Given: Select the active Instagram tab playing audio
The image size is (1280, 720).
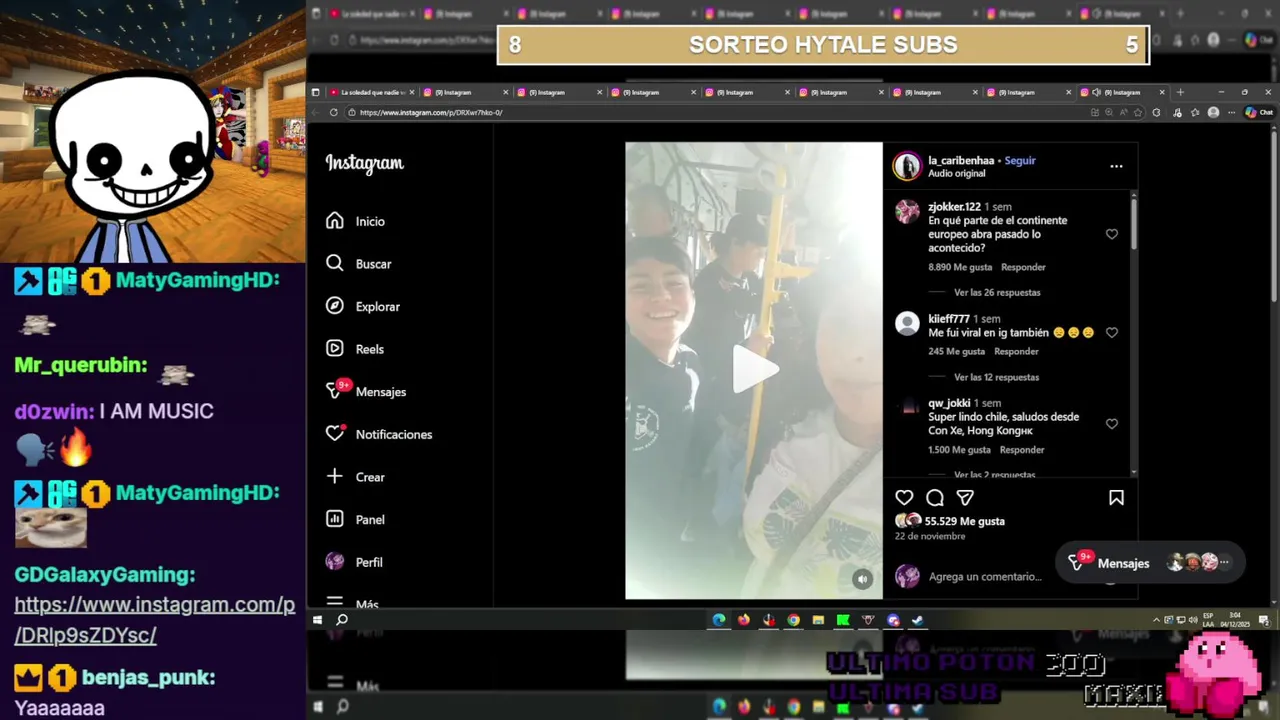Looking at the screenshot, I should pyautogui.click(x=1122, y=92).
